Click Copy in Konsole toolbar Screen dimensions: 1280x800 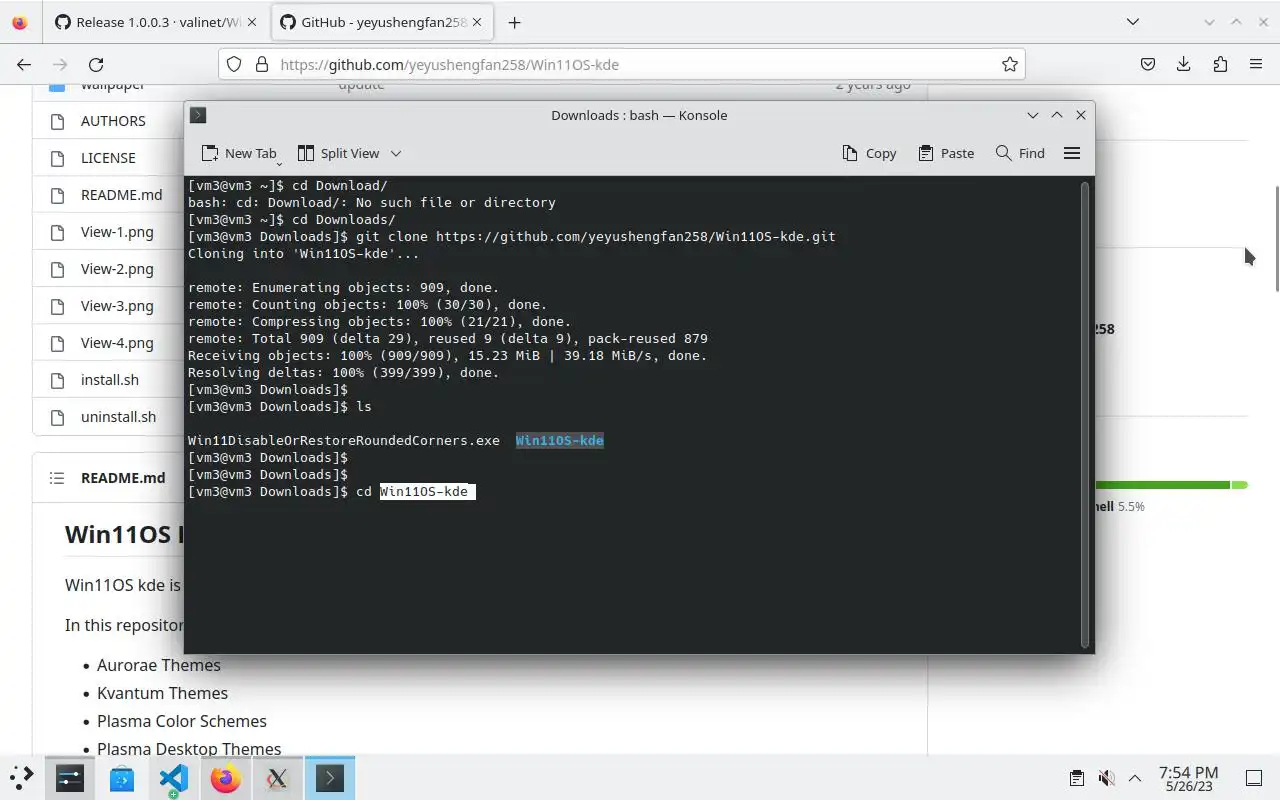coord(869,153)
